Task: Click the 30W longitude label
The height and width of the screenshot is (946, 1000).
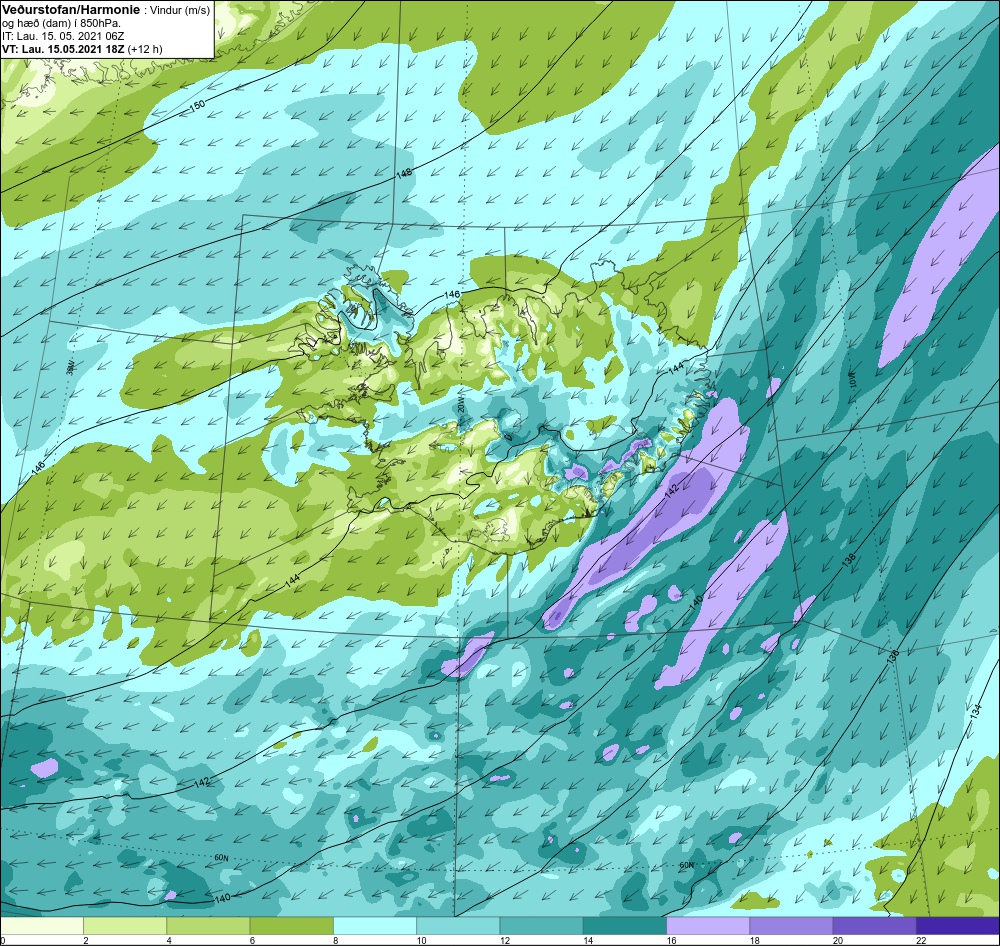Action: [70, 368]
